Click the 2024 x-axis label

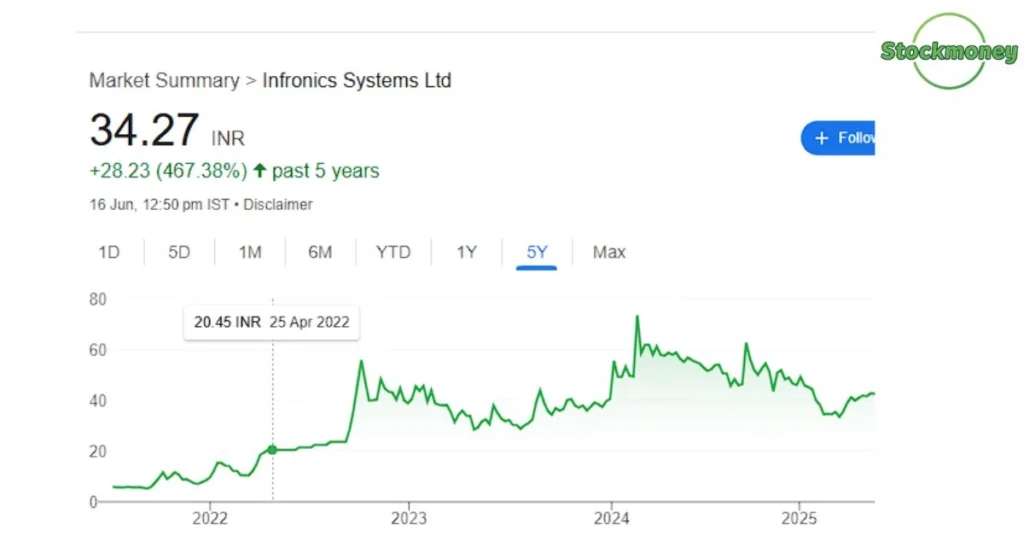pos(611,518)
